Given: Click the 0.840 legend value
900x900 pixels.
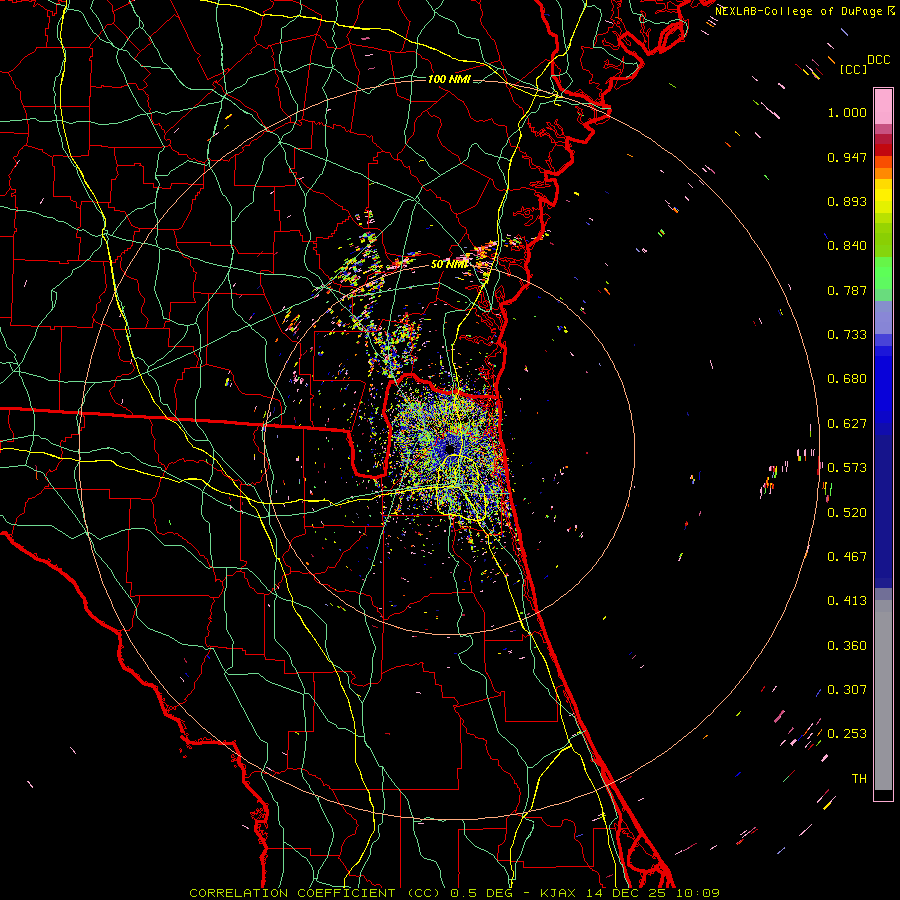Looking at the screenshot, I should tap(847, 246).
